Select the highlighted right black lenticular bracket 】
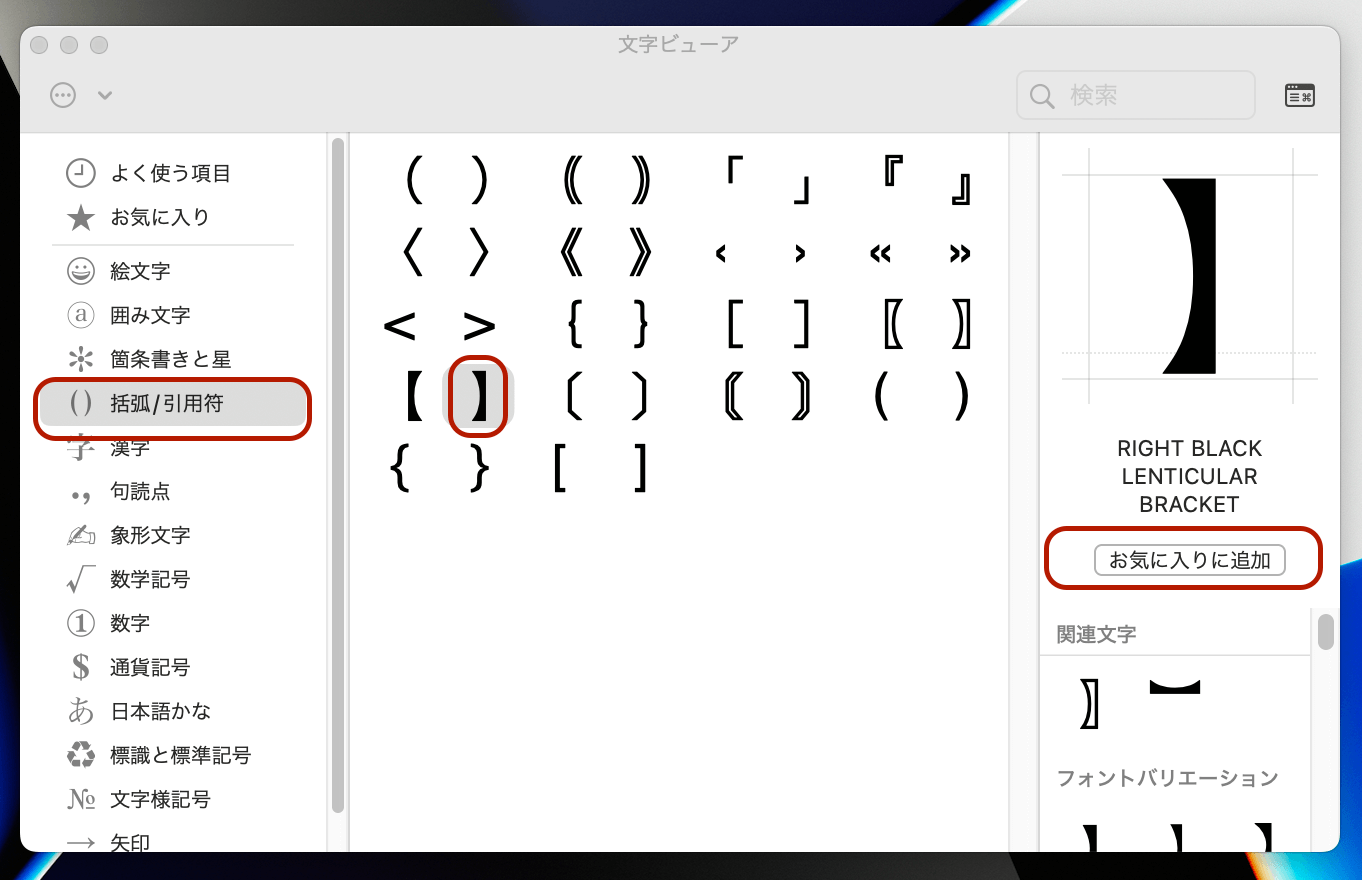This screenshot has width=1362, height=880. (x=479, y=397)
